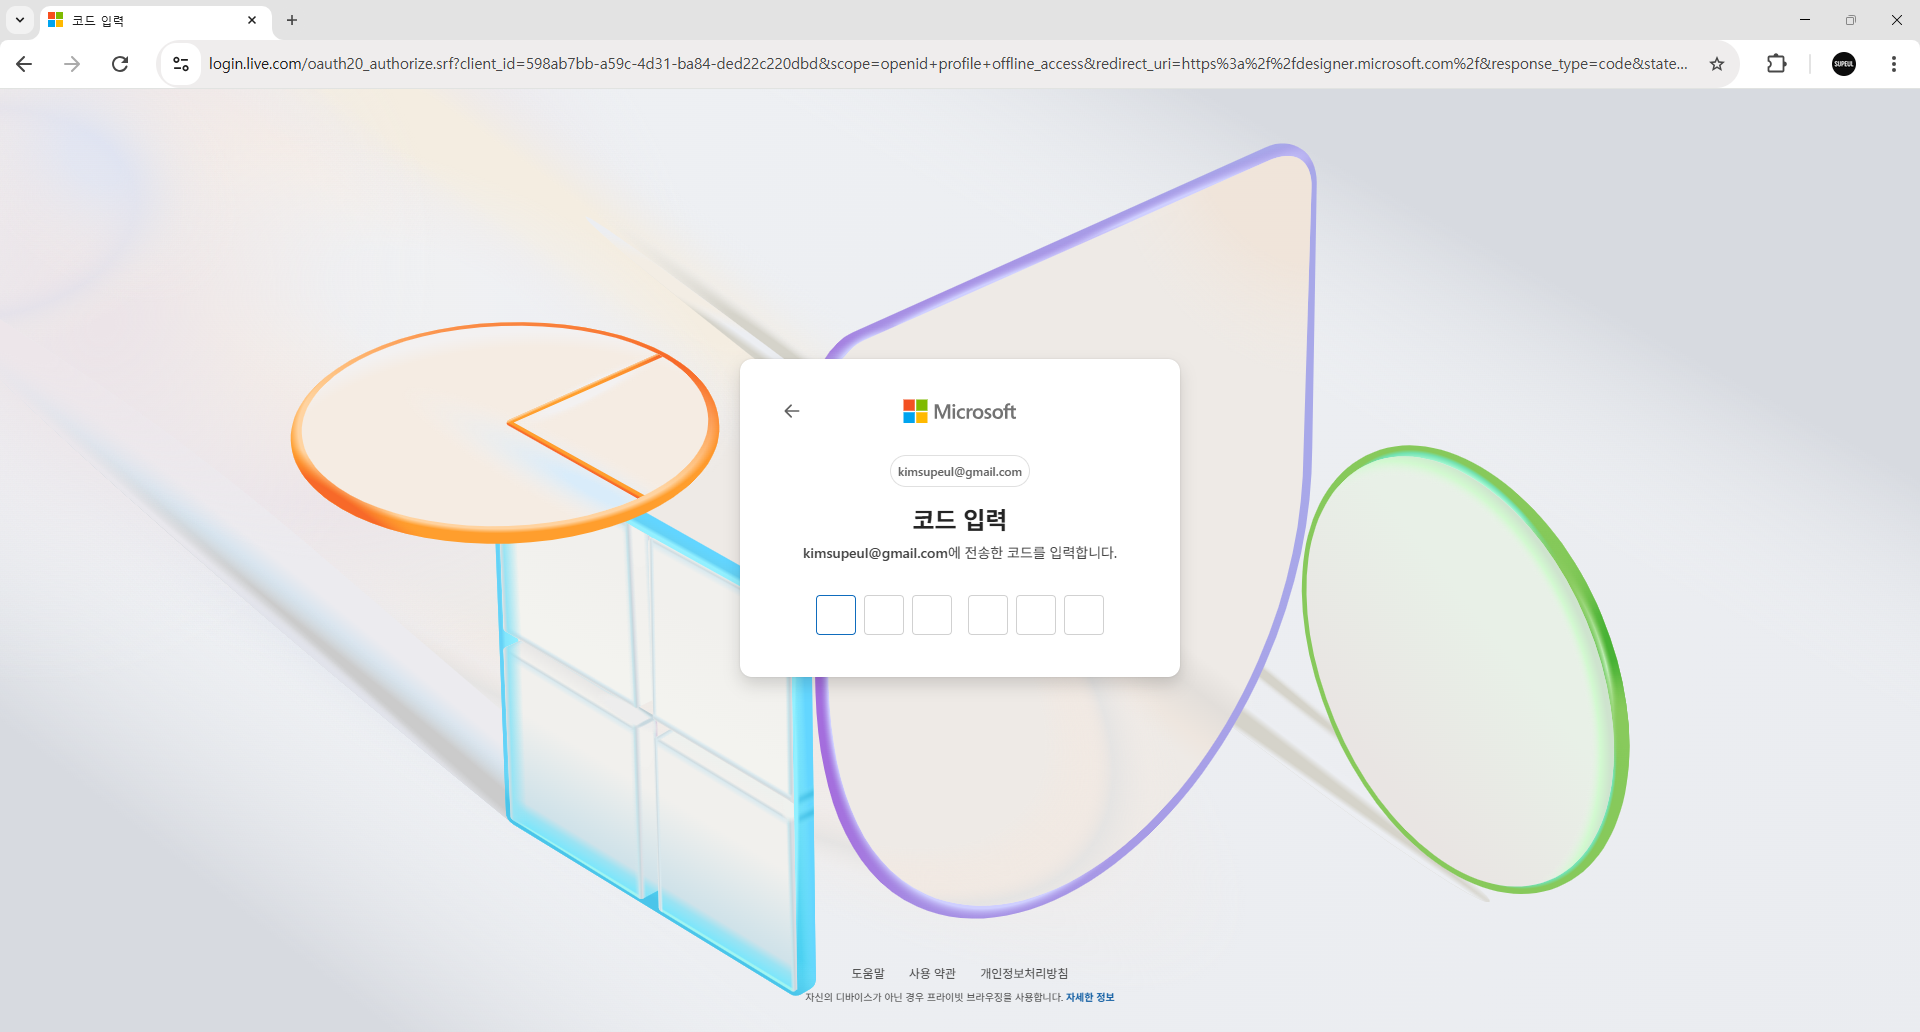Viewport: 1920px width, 1032px height.
Task: Select the 코드 입력 browser tab
Action: coord(155,20)
